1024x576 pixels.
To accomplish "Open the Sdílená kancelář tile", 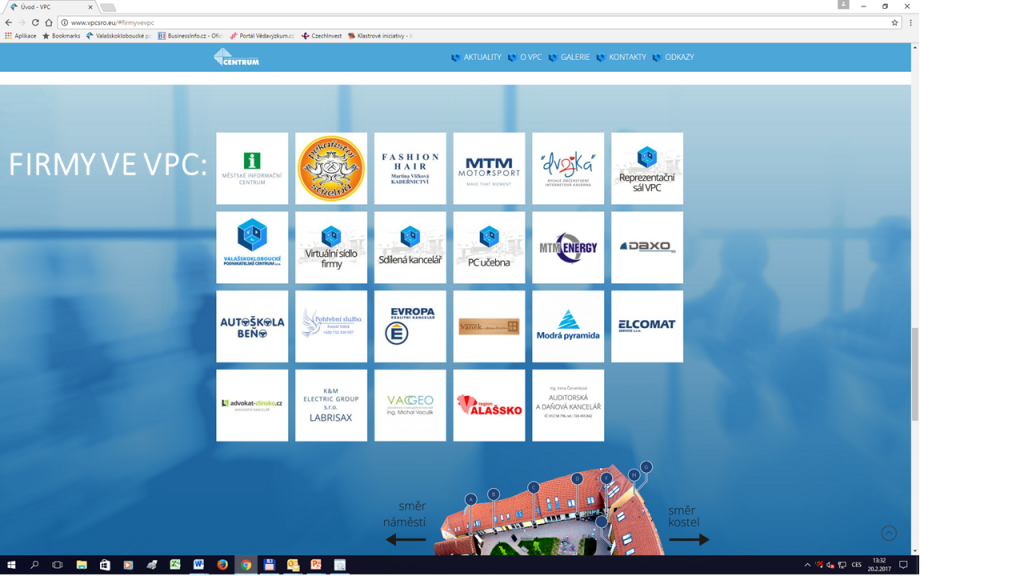I will [x=410, y=248].
